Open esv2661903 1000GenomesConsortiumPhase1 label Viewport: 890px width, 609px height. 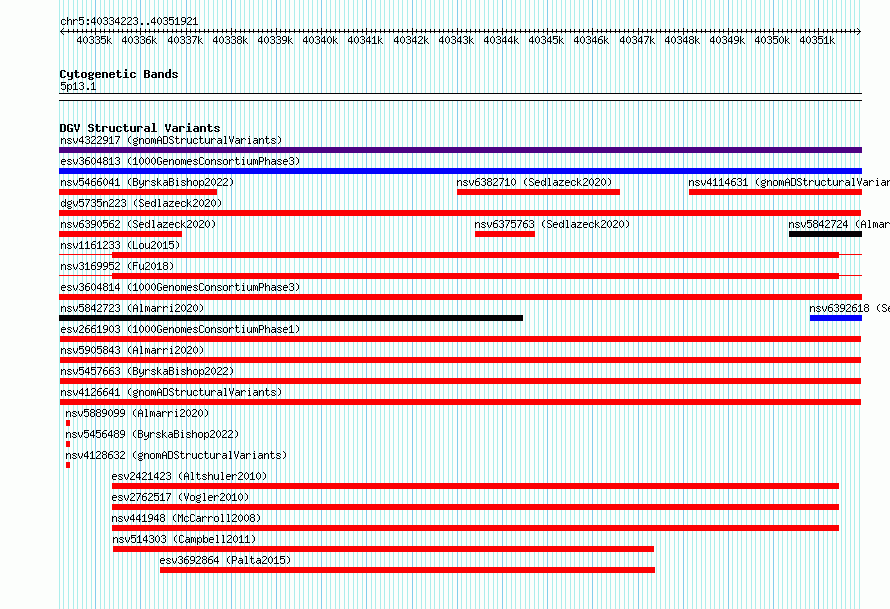[180, 329]
